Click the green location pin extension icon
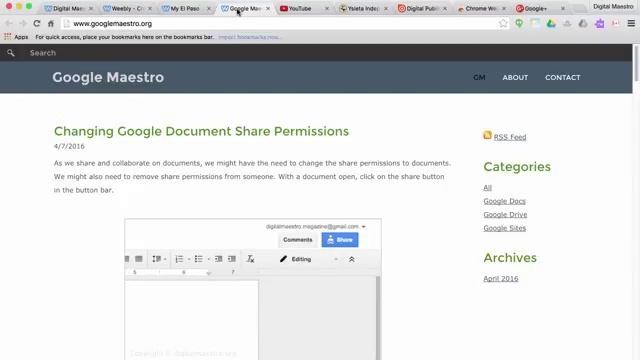 point(519,23)
